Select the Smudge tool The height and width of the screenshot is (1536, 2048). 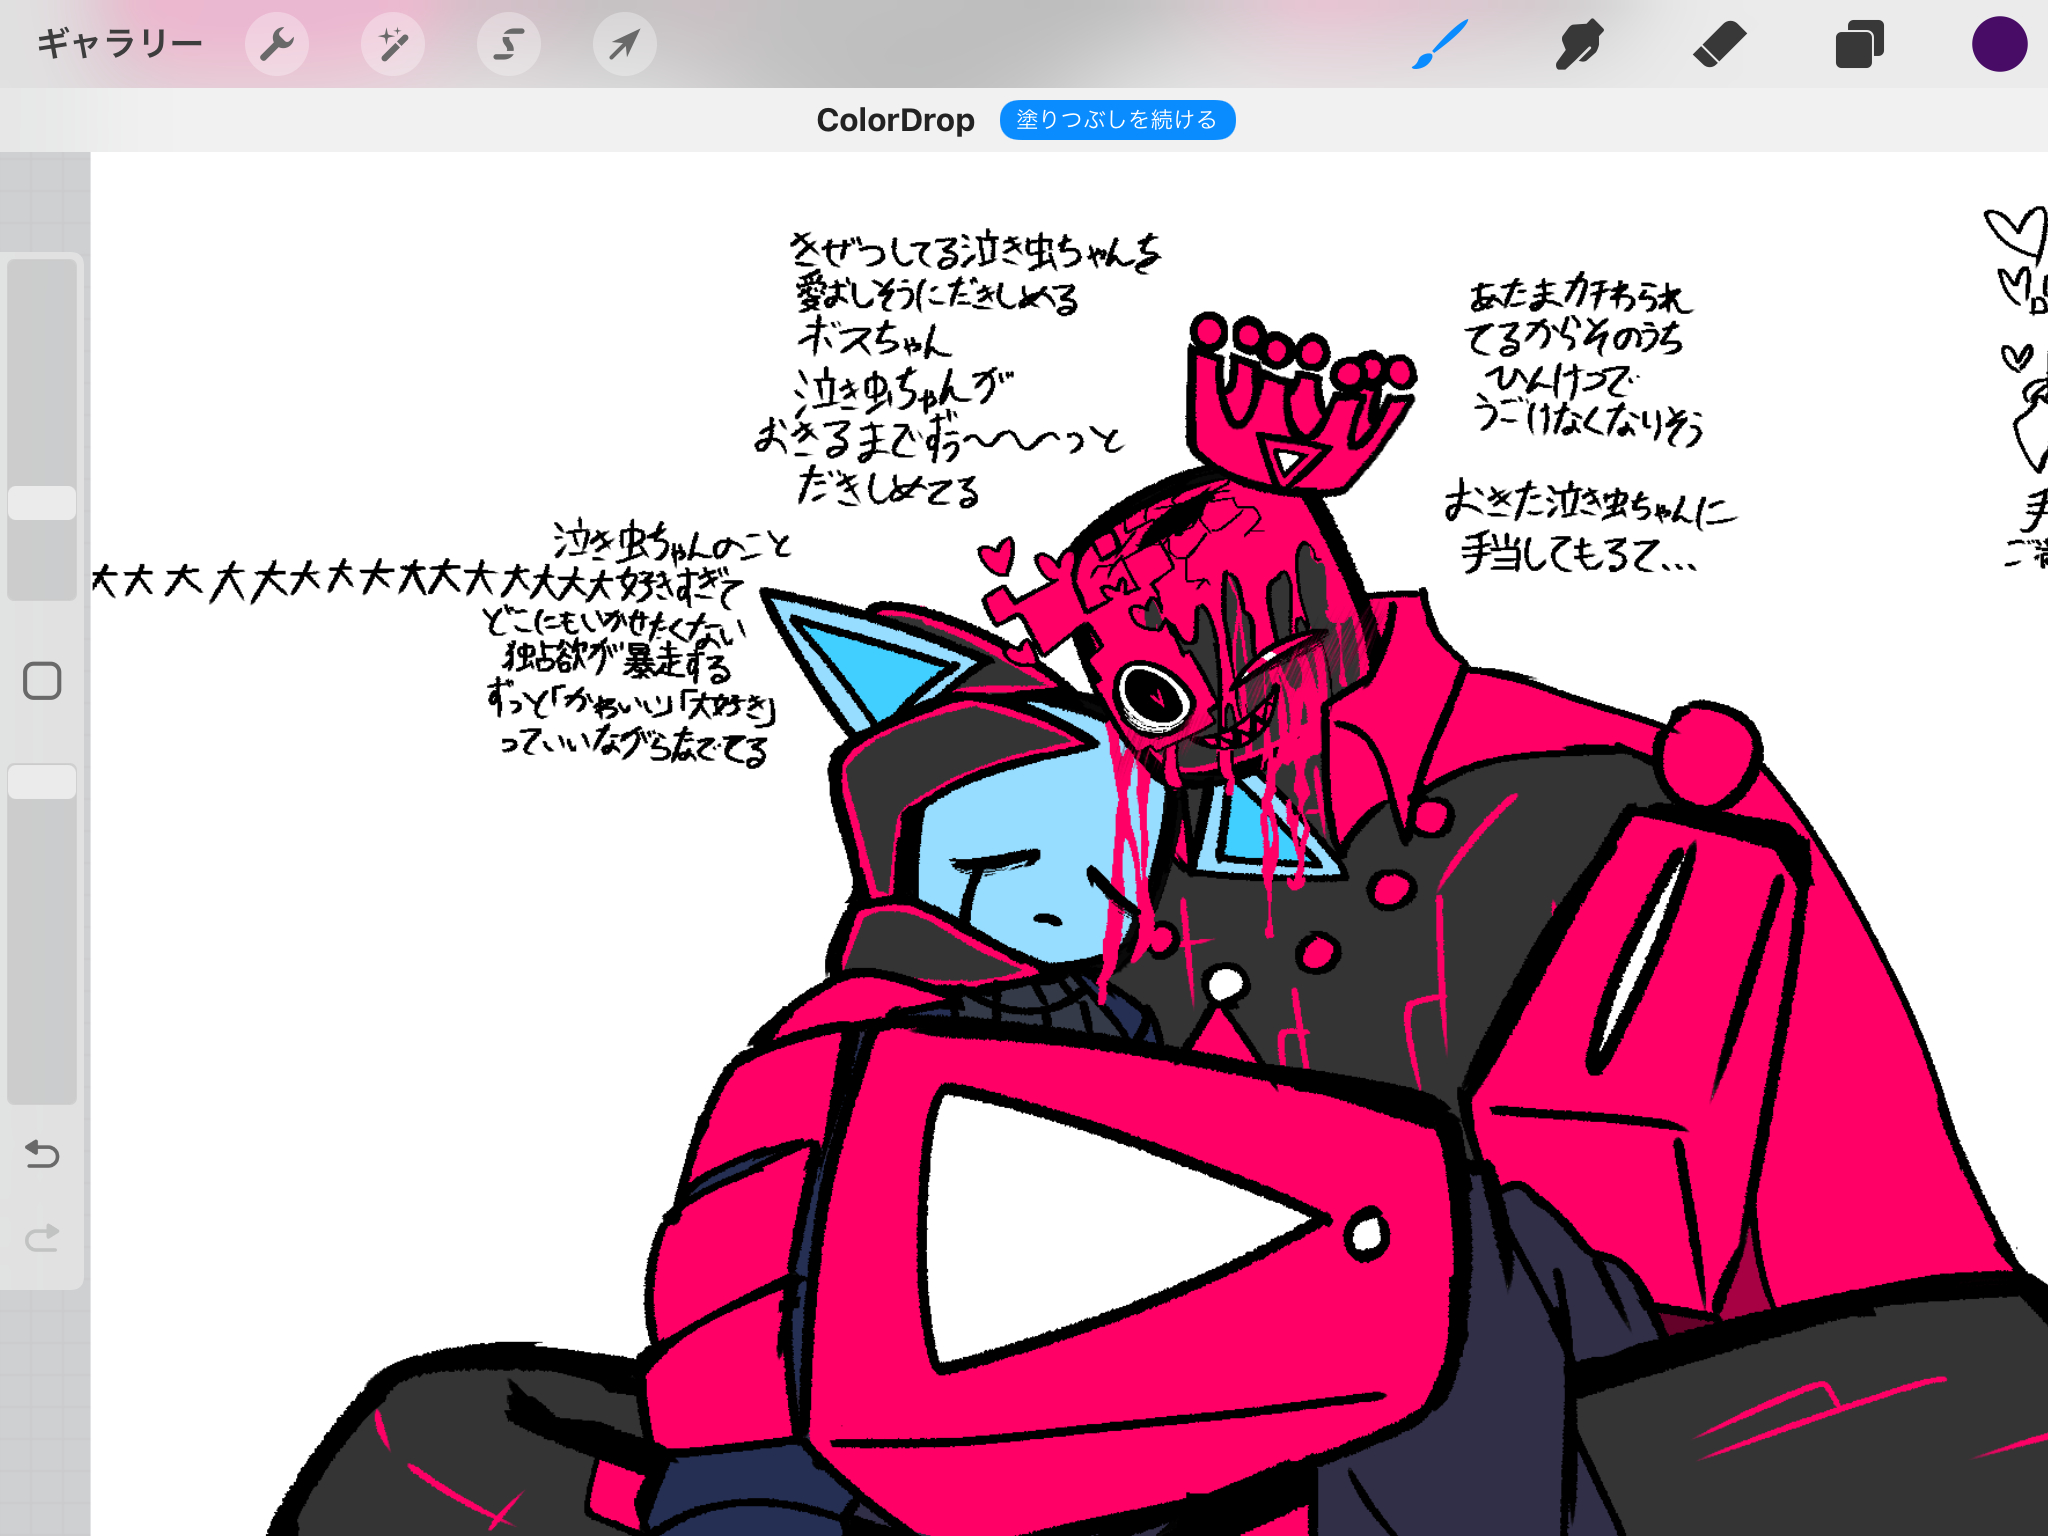[1580, 44]
